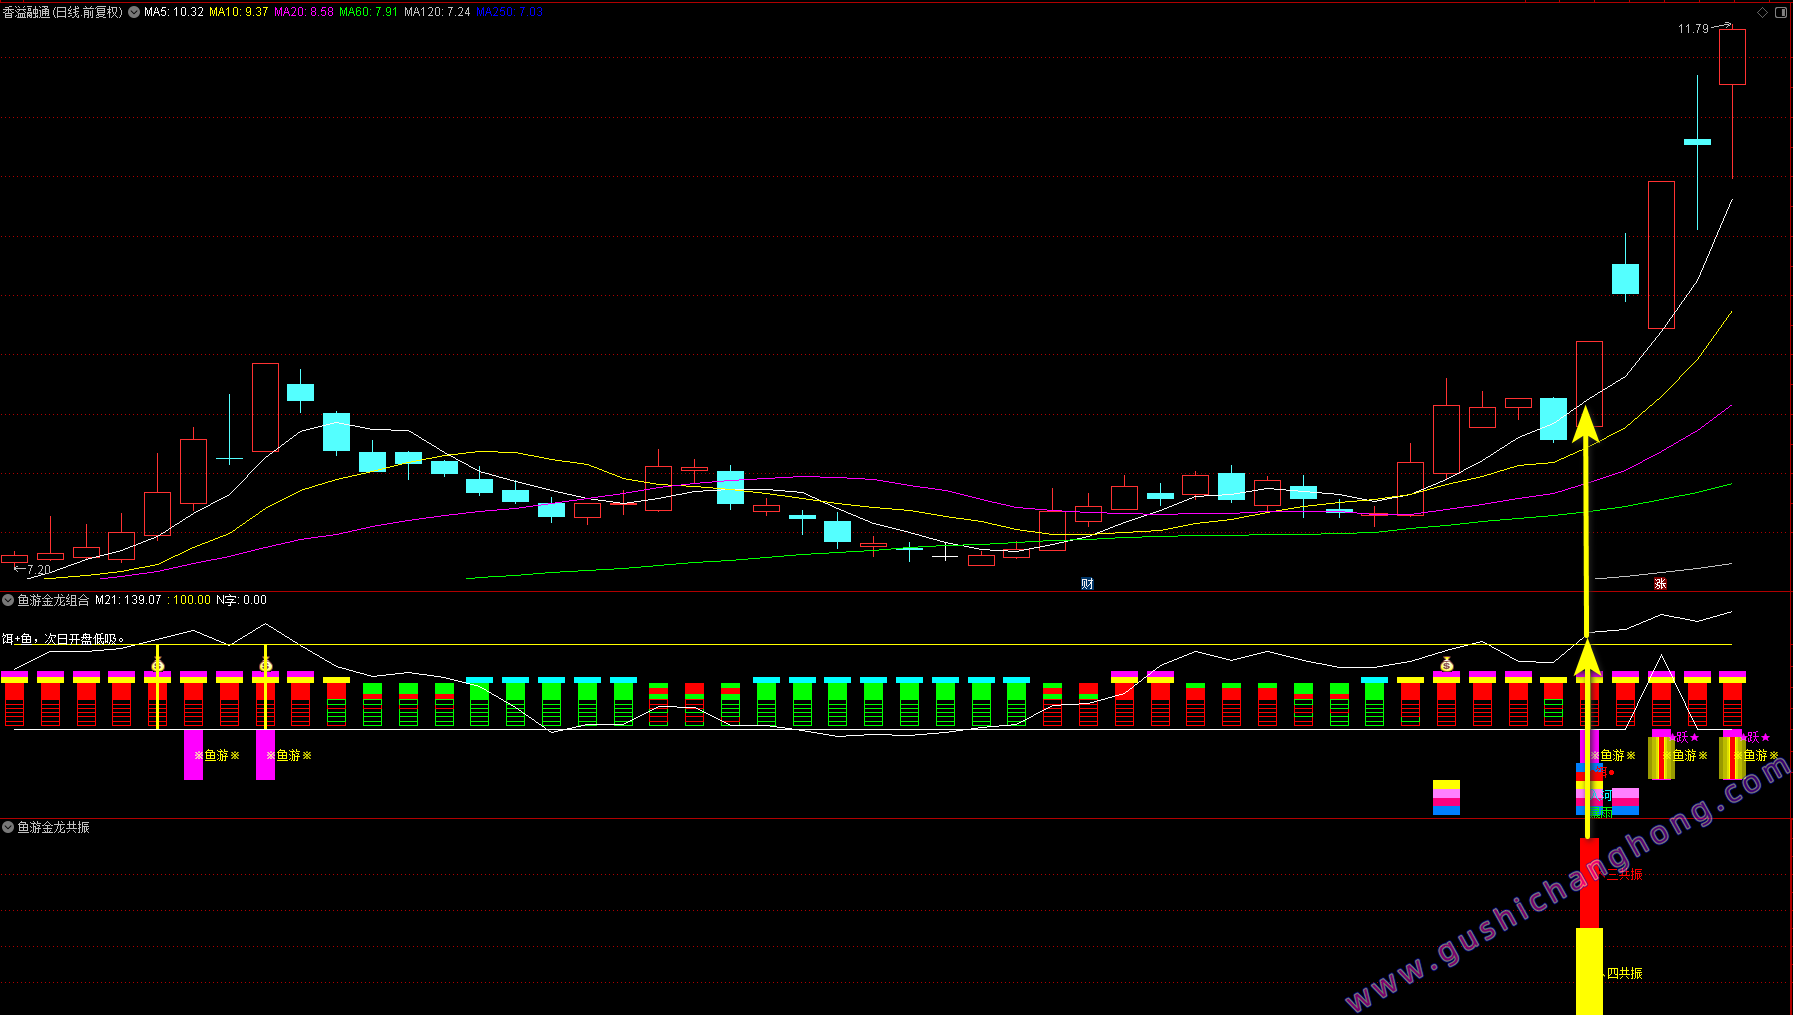This screenshot has width=1793, height=1015.
Task: Click the MA20: 8.58 indicator value
Action: click(x=304, y=12)
